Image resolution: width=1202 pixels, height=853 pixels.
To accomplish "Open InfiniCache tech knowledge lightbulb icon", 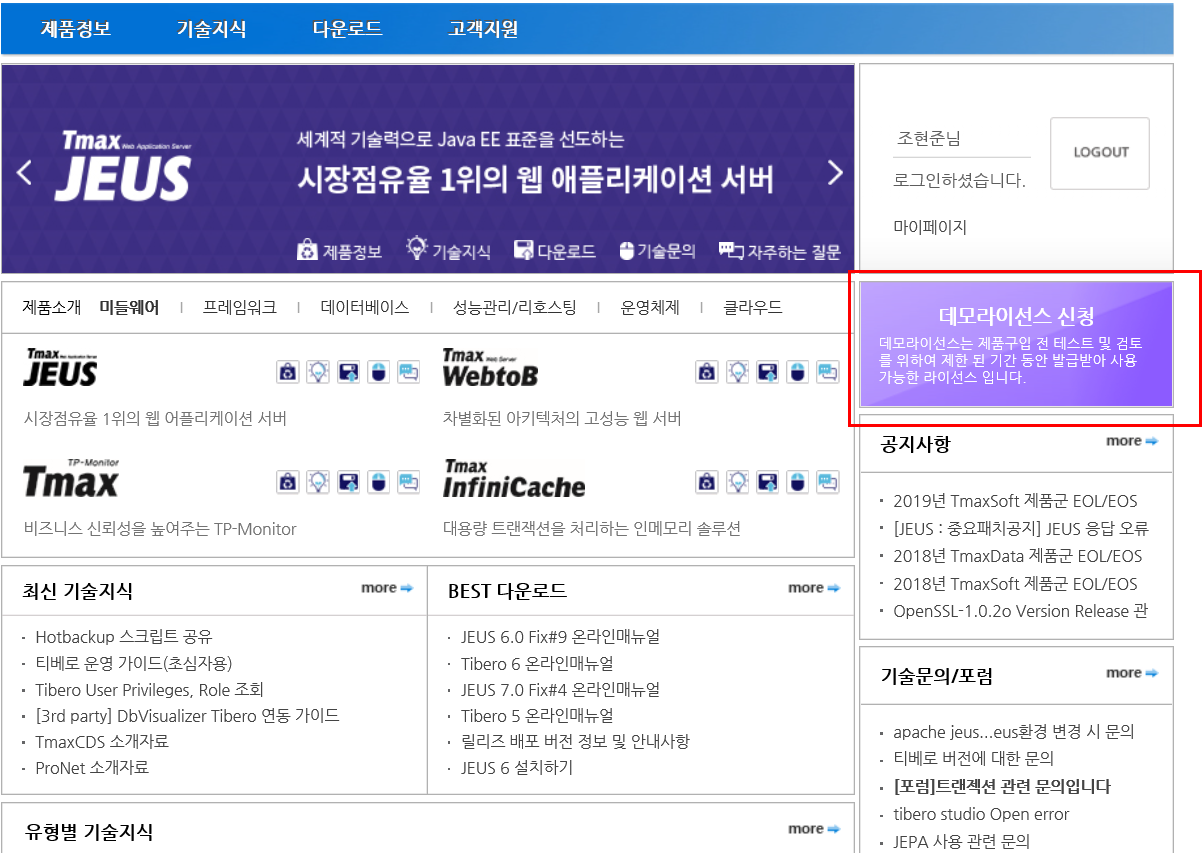I will [x=737, y=482].
